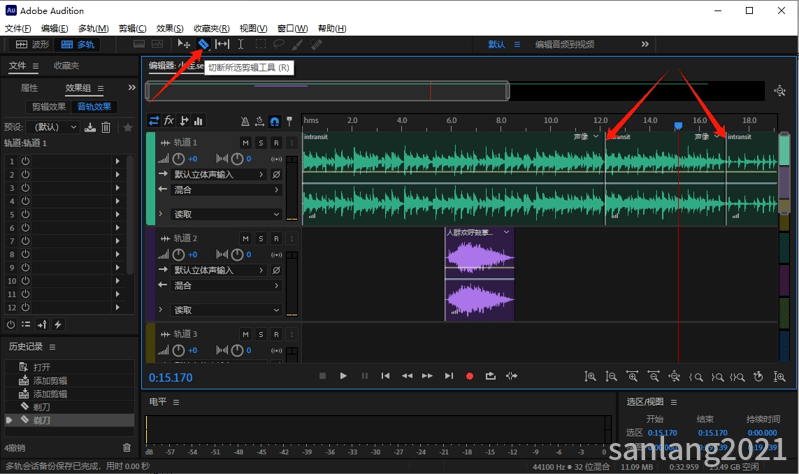Click the red Record button
This screenshot has width=799, height=474.
click(x=469, y=376)
